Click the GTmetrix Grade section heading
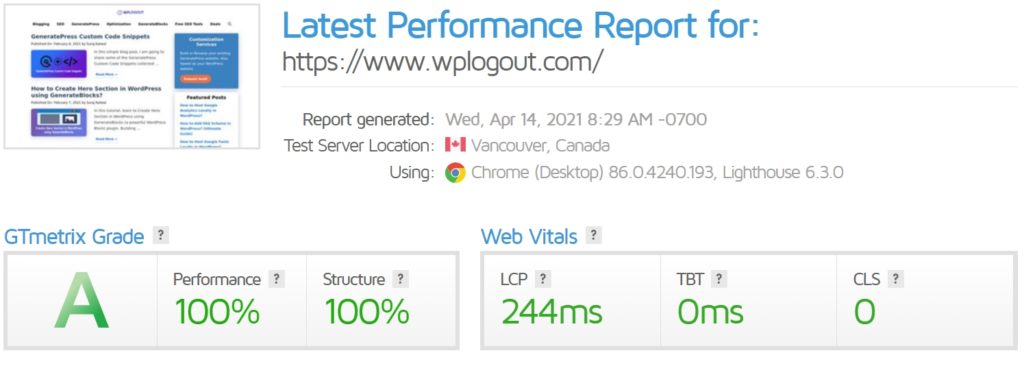The height and width of the screenshot is (366, 1024). pos(74,237)
